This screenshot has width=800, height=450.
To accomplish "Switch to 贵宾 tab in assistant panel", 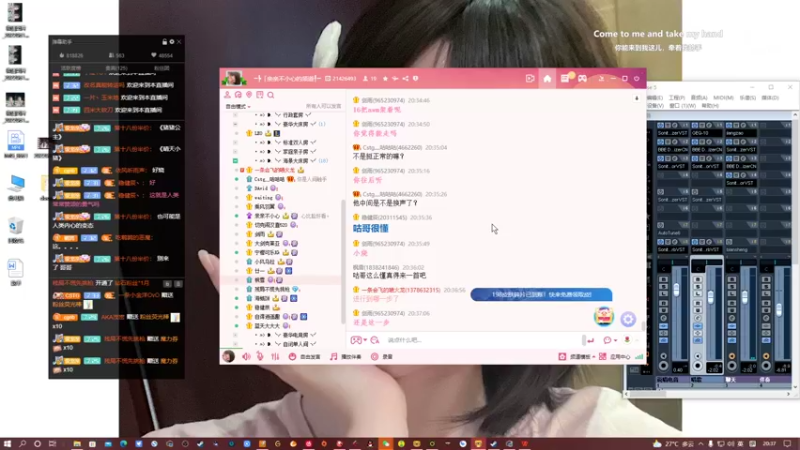I will tap(116, 68).
